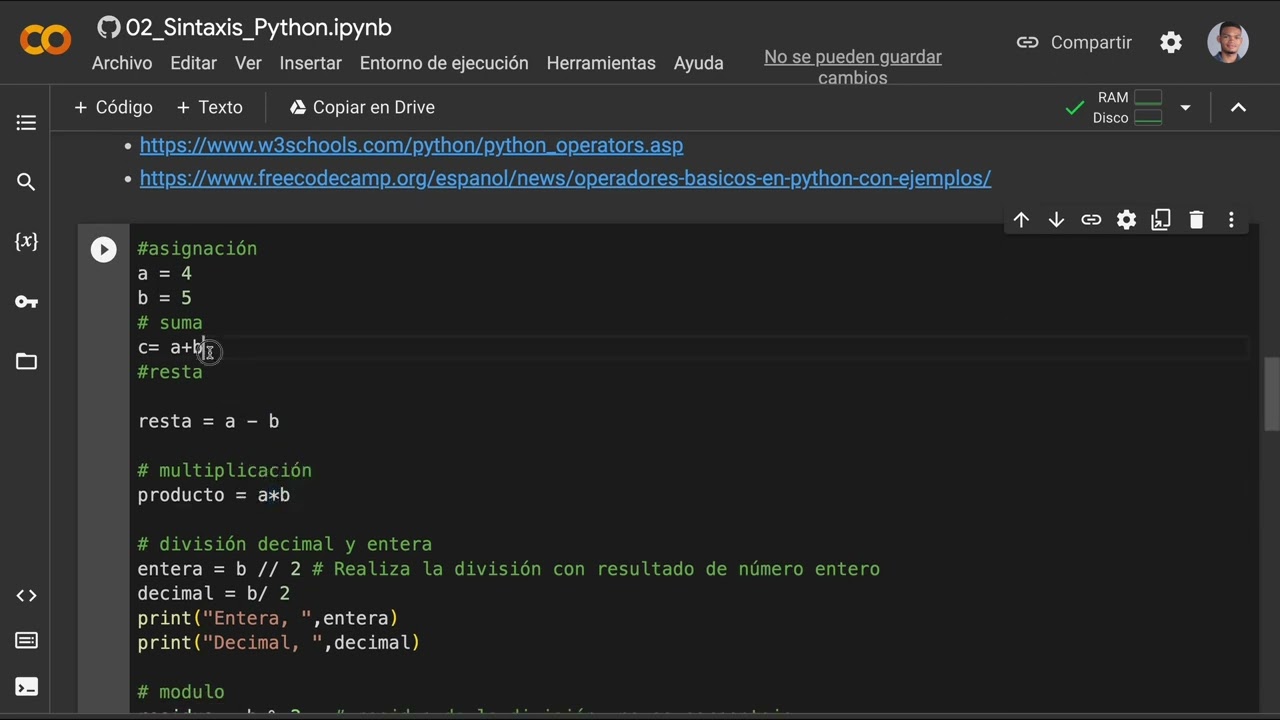Click the #resta comment line
The width and height of the screenshot is (1280, 720).
(170, 372)
